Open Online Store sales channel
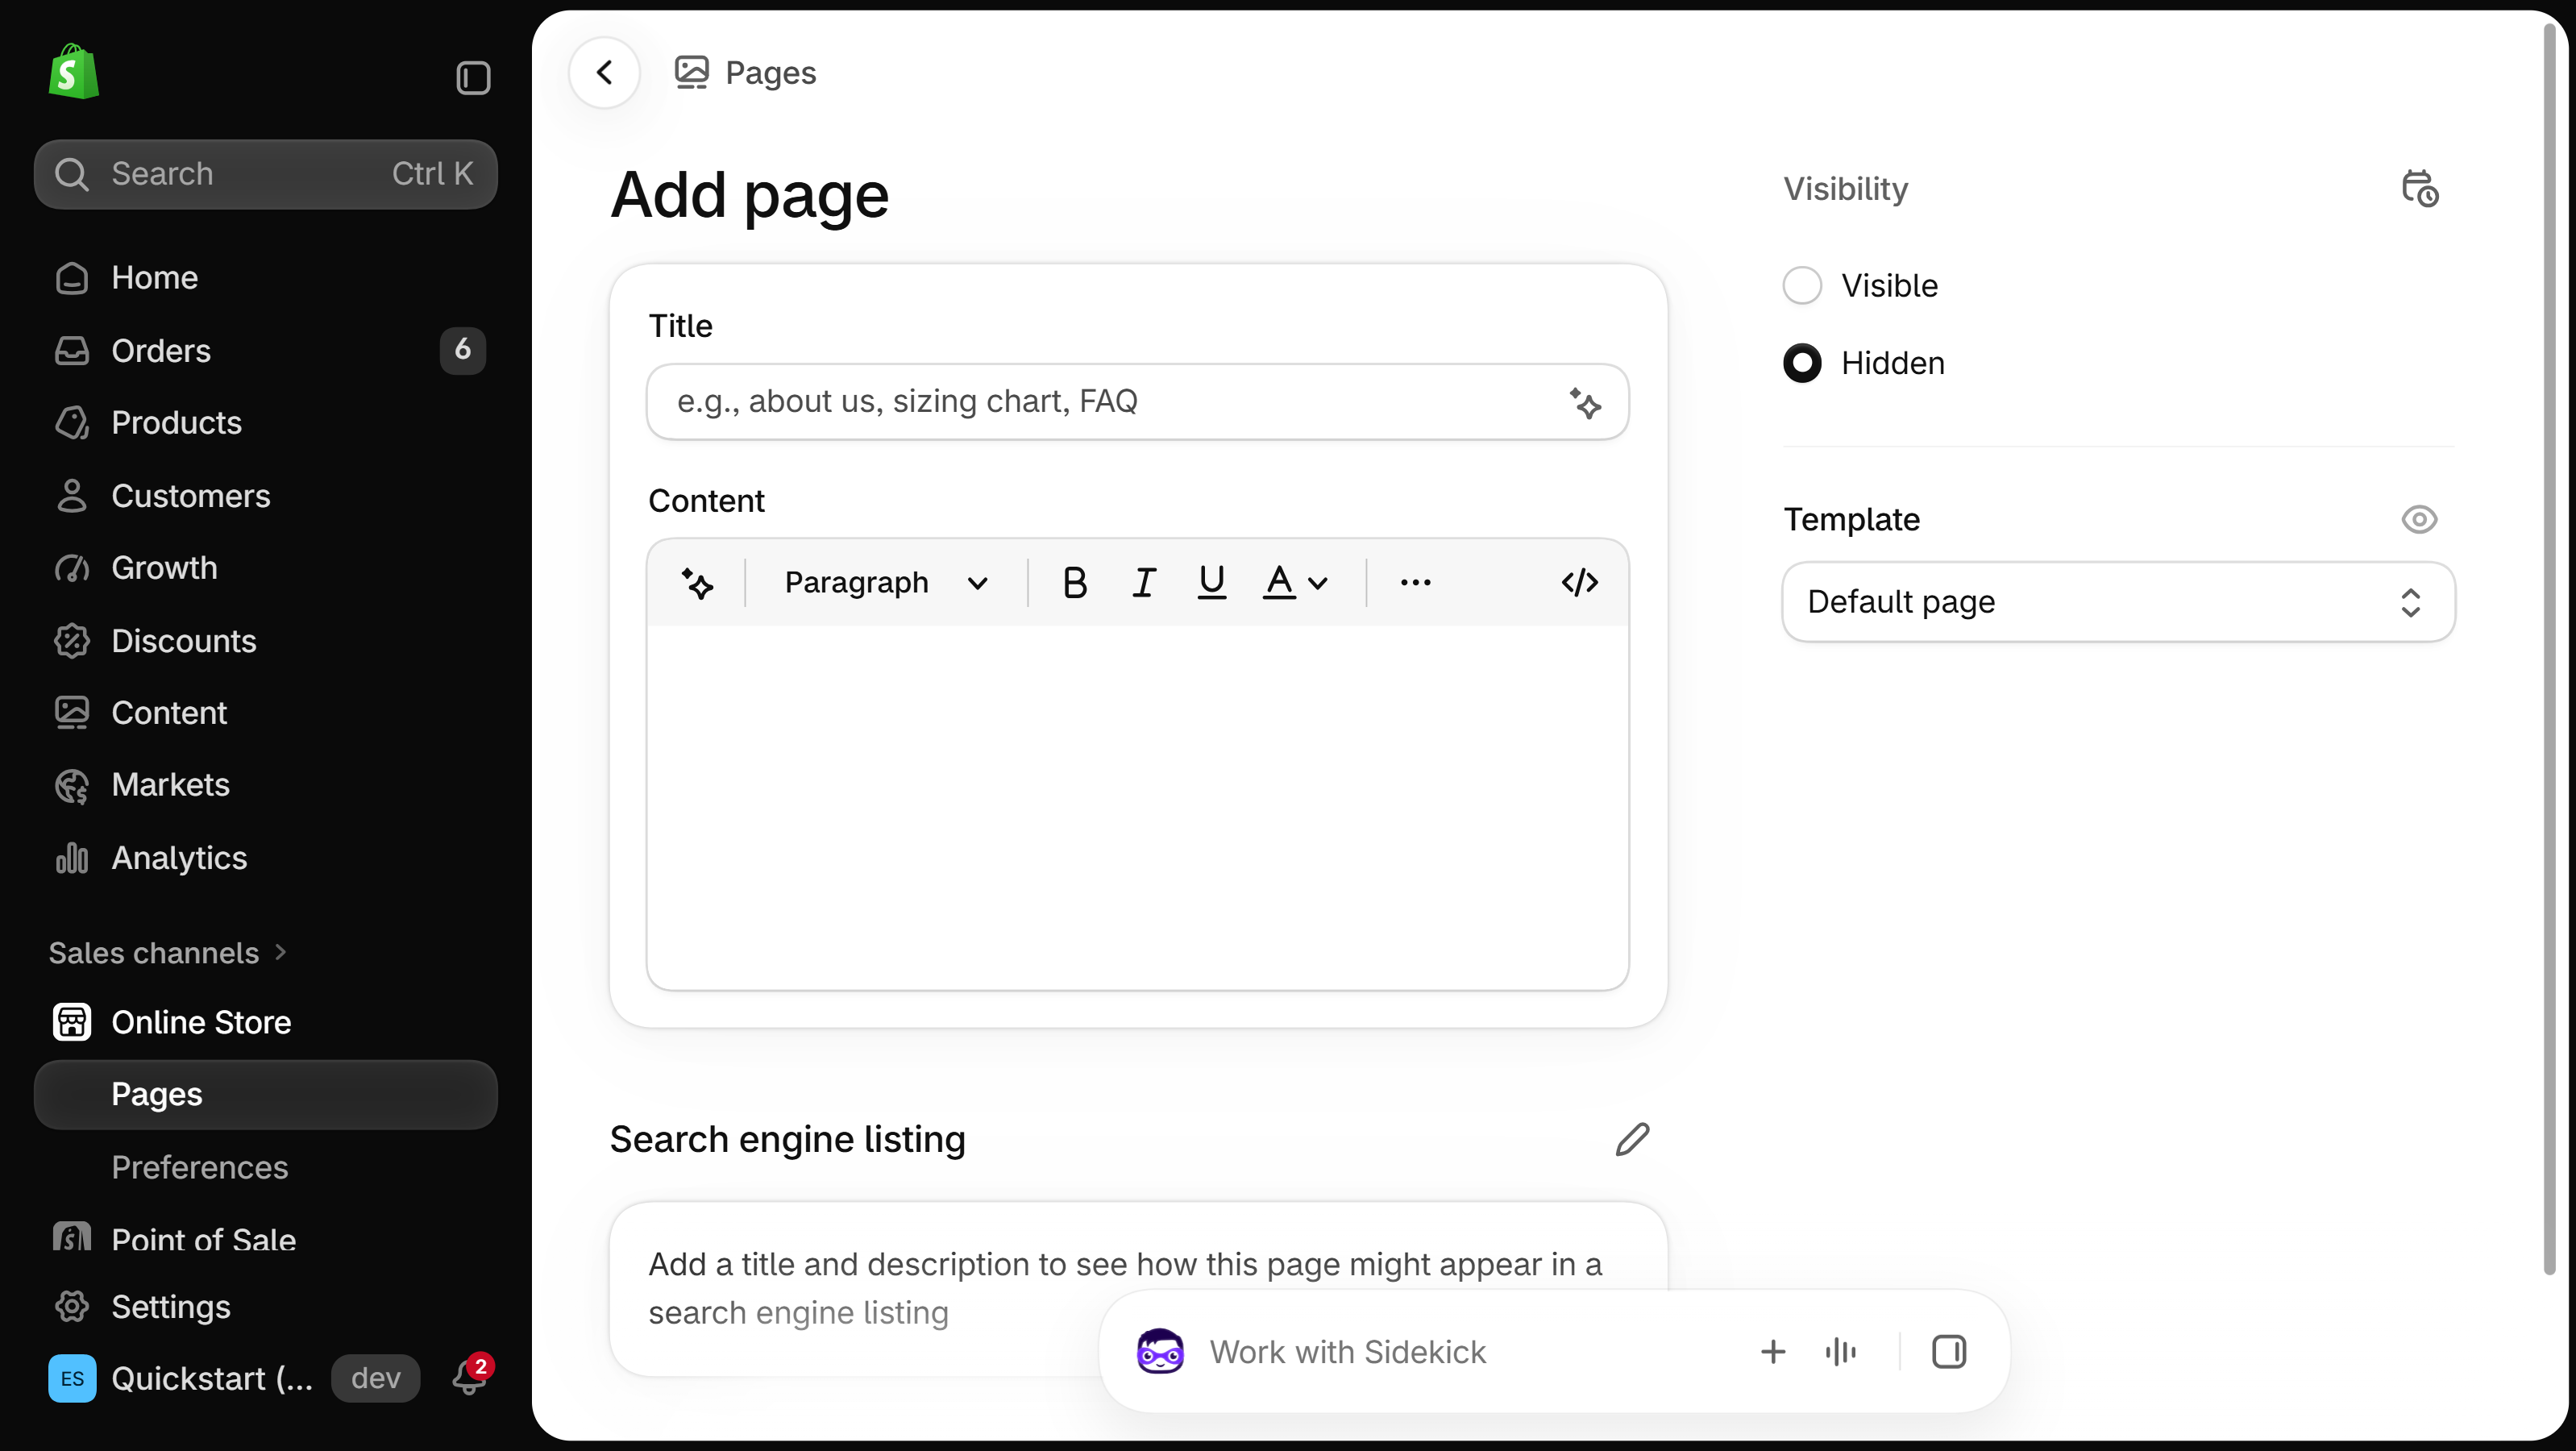 coord(265,1022)
